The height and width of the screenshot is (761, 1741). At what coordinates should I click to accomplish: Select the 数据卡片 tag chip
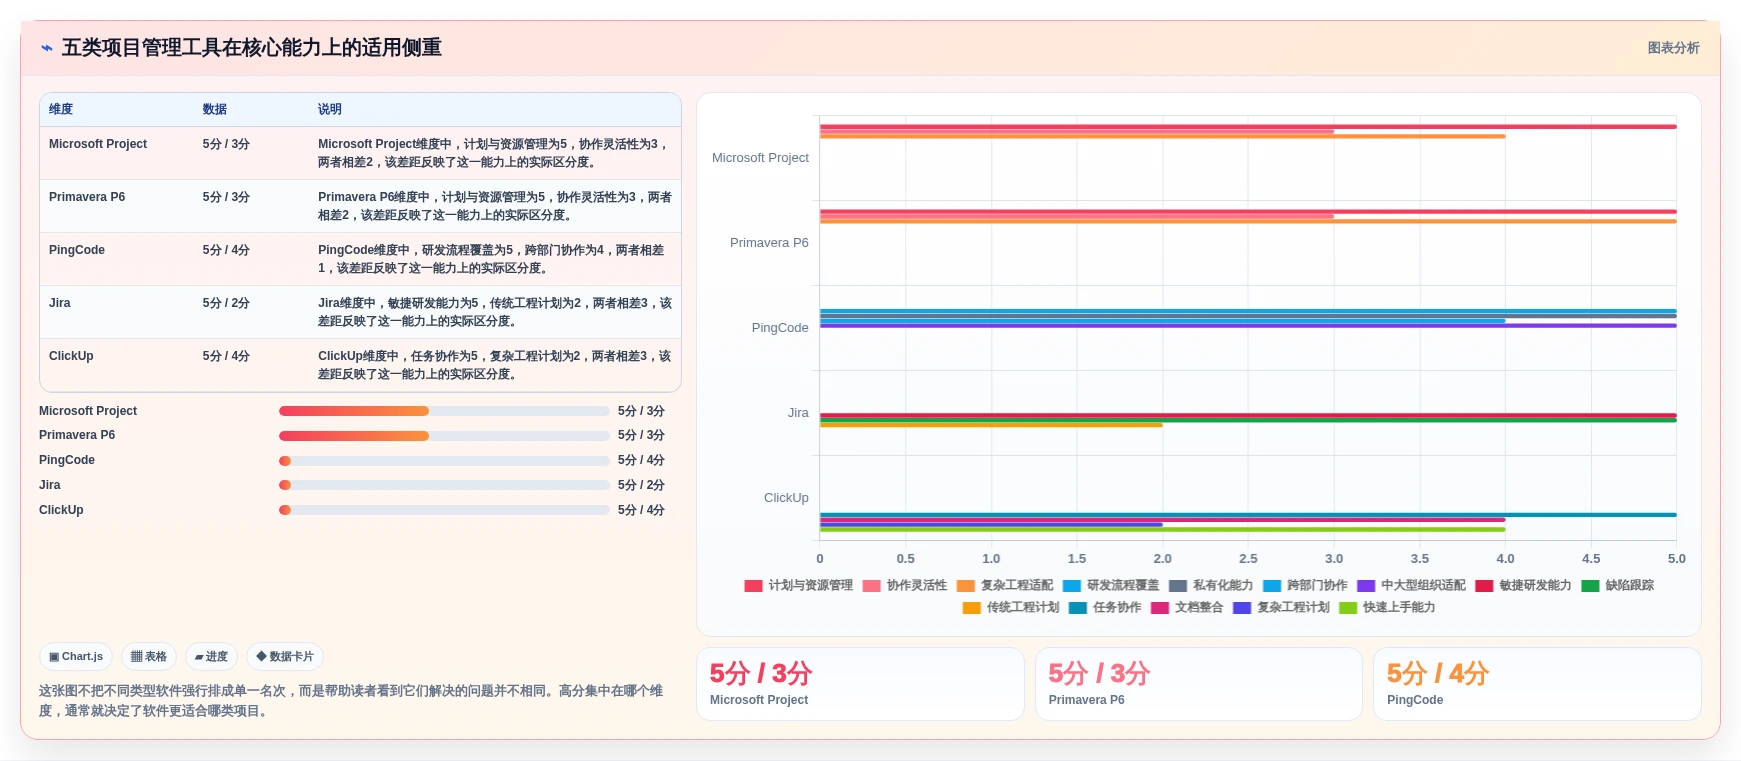point(285,657)
